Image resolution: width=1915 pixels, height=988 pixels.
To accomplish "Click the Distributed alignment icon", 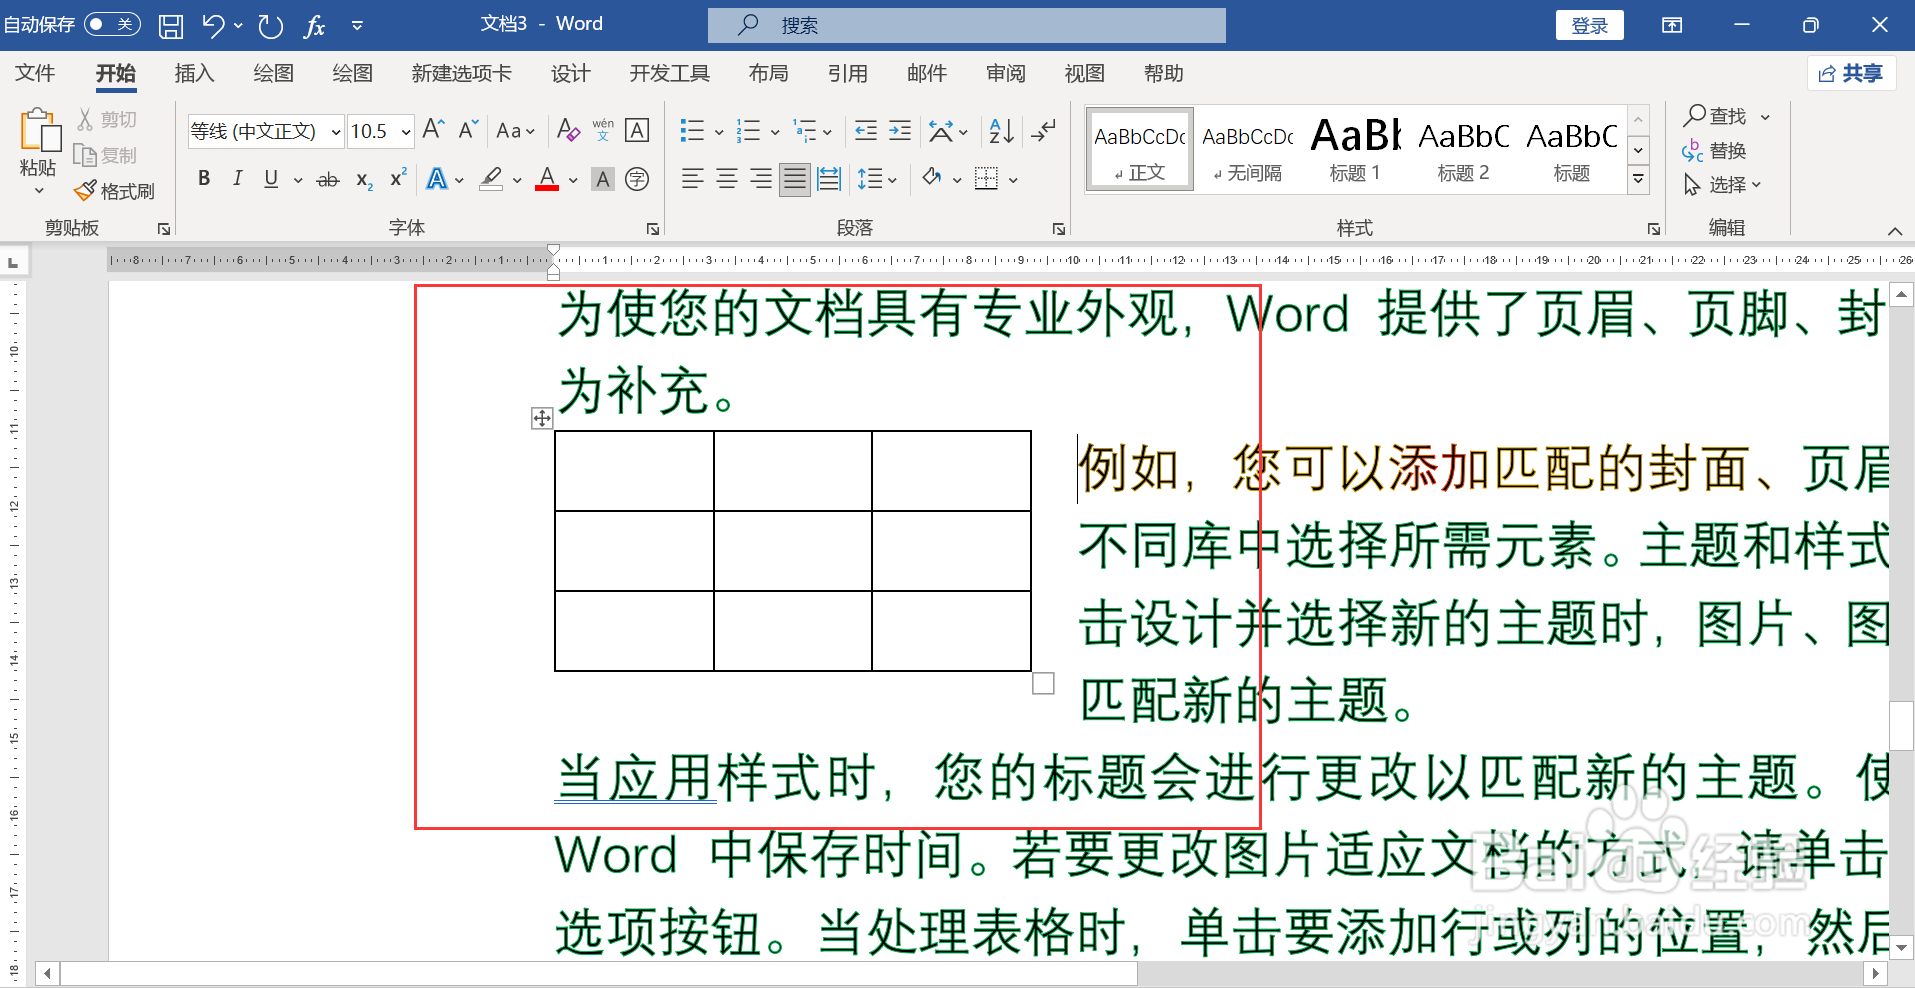I will point(829,179).
